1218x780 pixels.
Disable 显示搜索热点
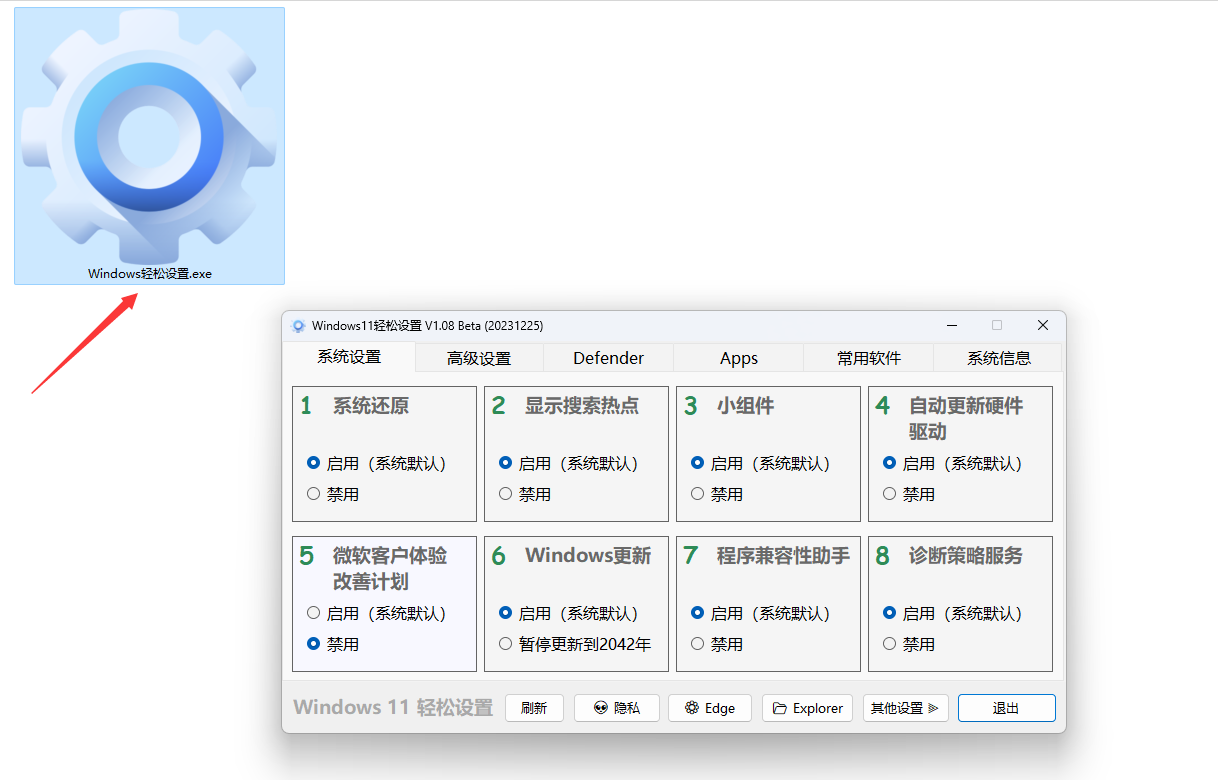505,493
